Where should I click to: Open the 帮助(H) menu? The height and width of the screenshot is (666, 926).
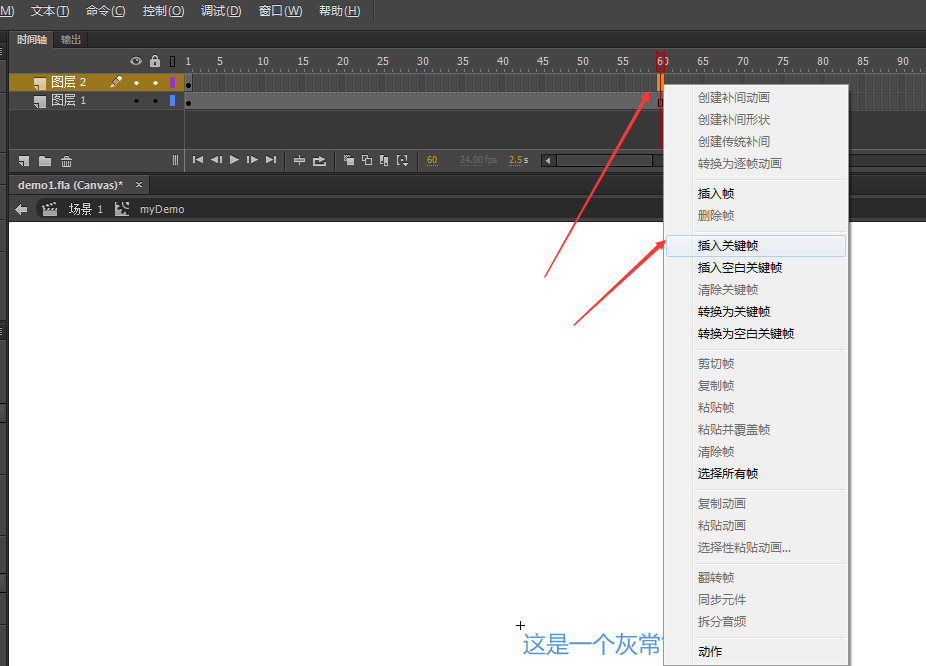[x=340, y=11]
